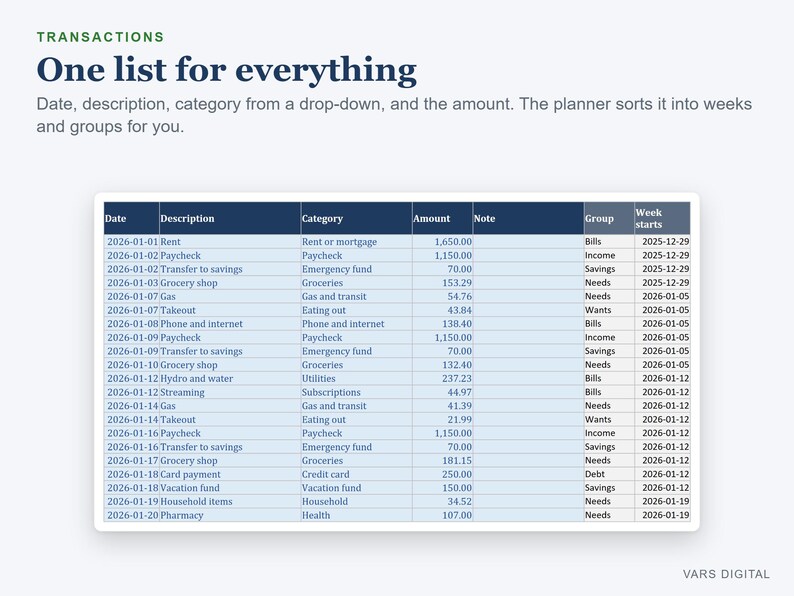Click the empty Note cell in Rent row
Screen dimensions: 794x596
tap(528, 242)
